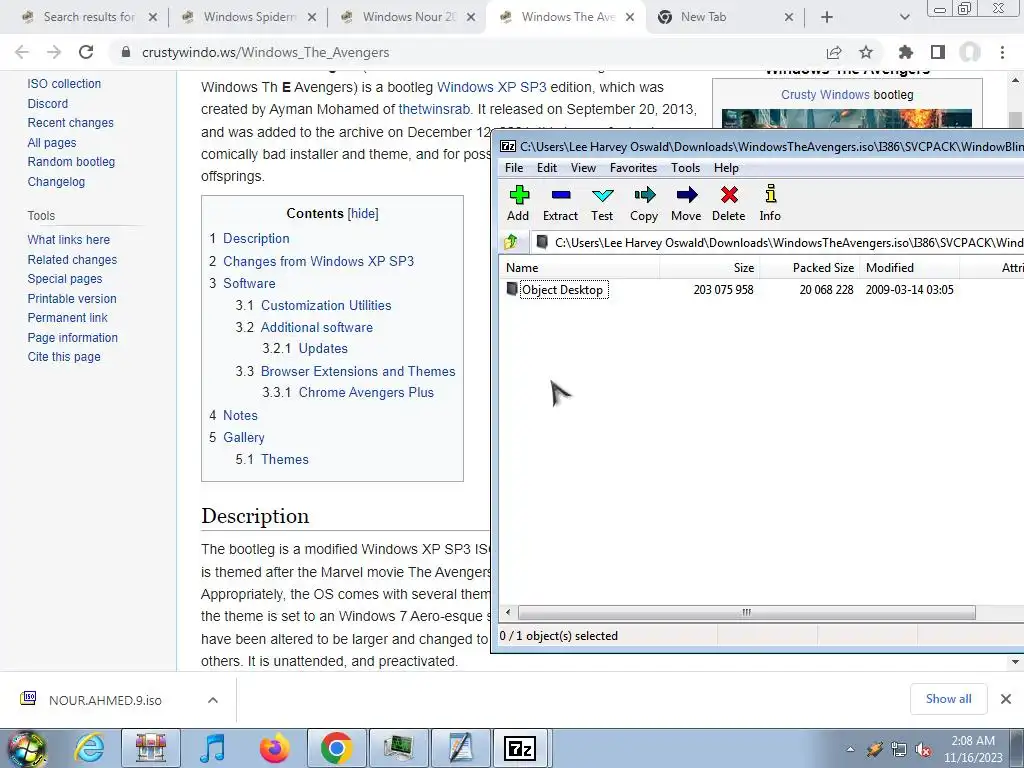
Task: Open the Windows Start orb
Action: pyautogui.click(x=27, y=748)
